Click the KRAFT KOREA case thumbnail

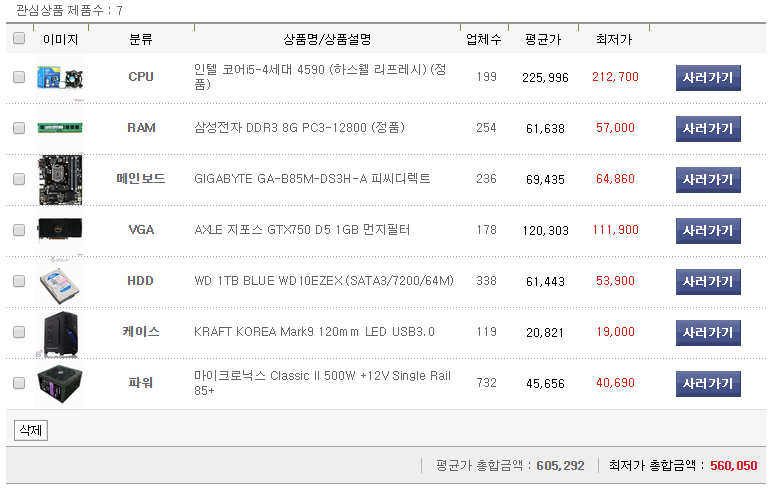[x=60, y=332]
